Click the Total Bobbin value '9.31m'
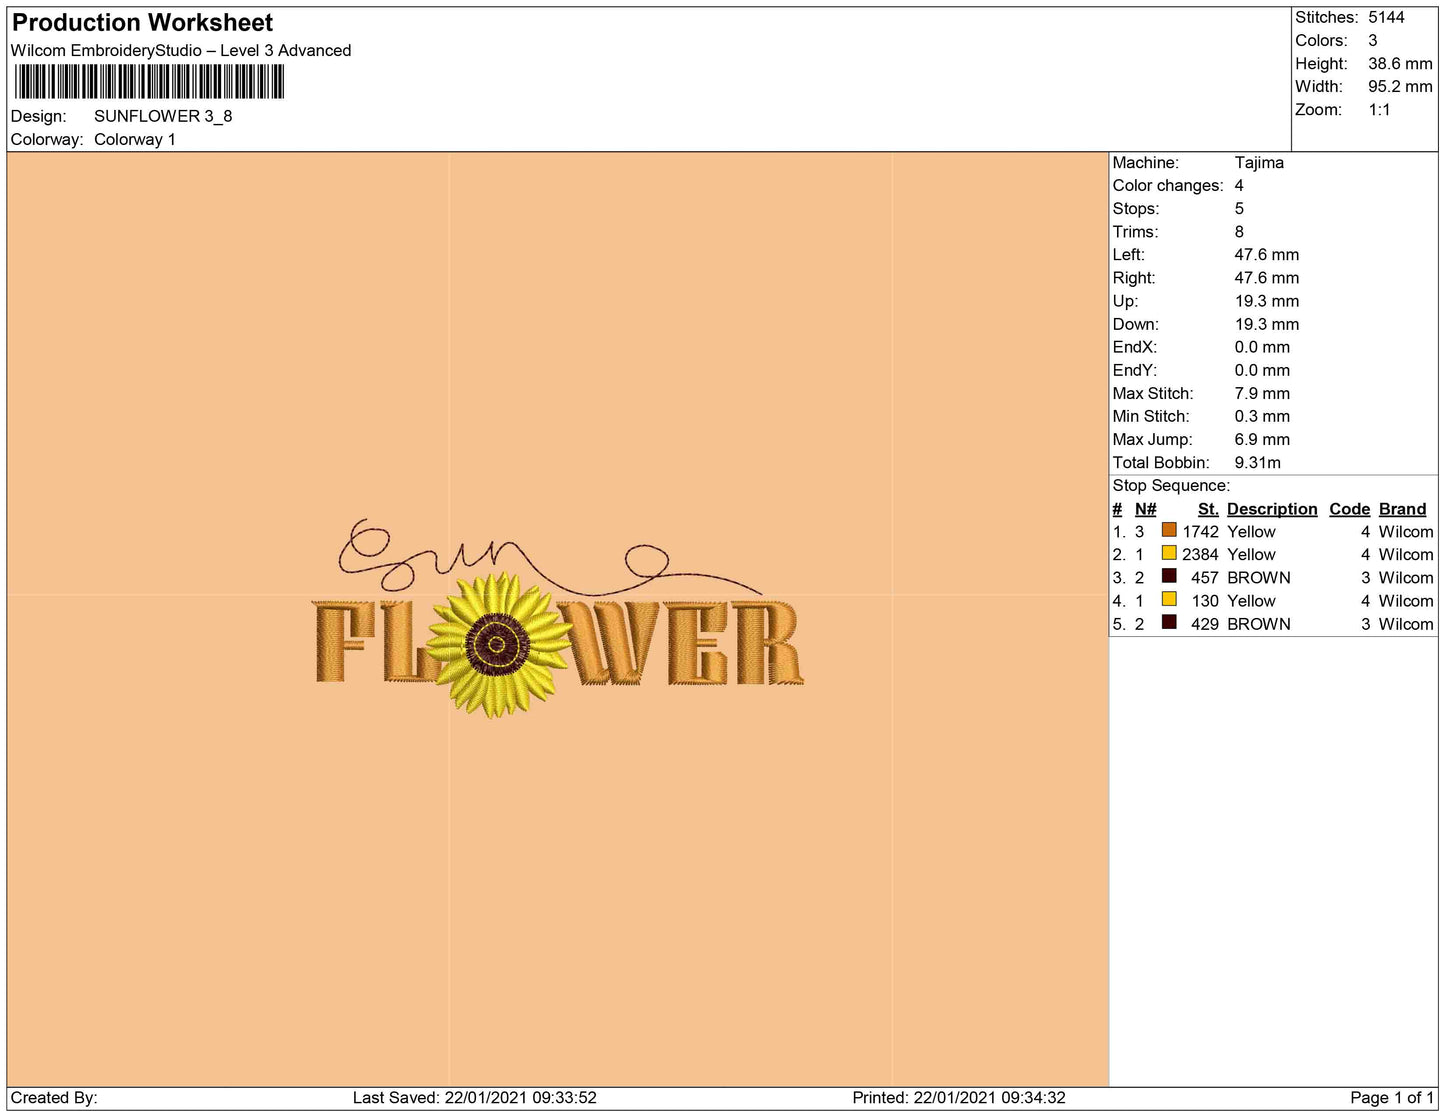The width and height of the screenshot is (1445, 1112). coord(1258,462)
